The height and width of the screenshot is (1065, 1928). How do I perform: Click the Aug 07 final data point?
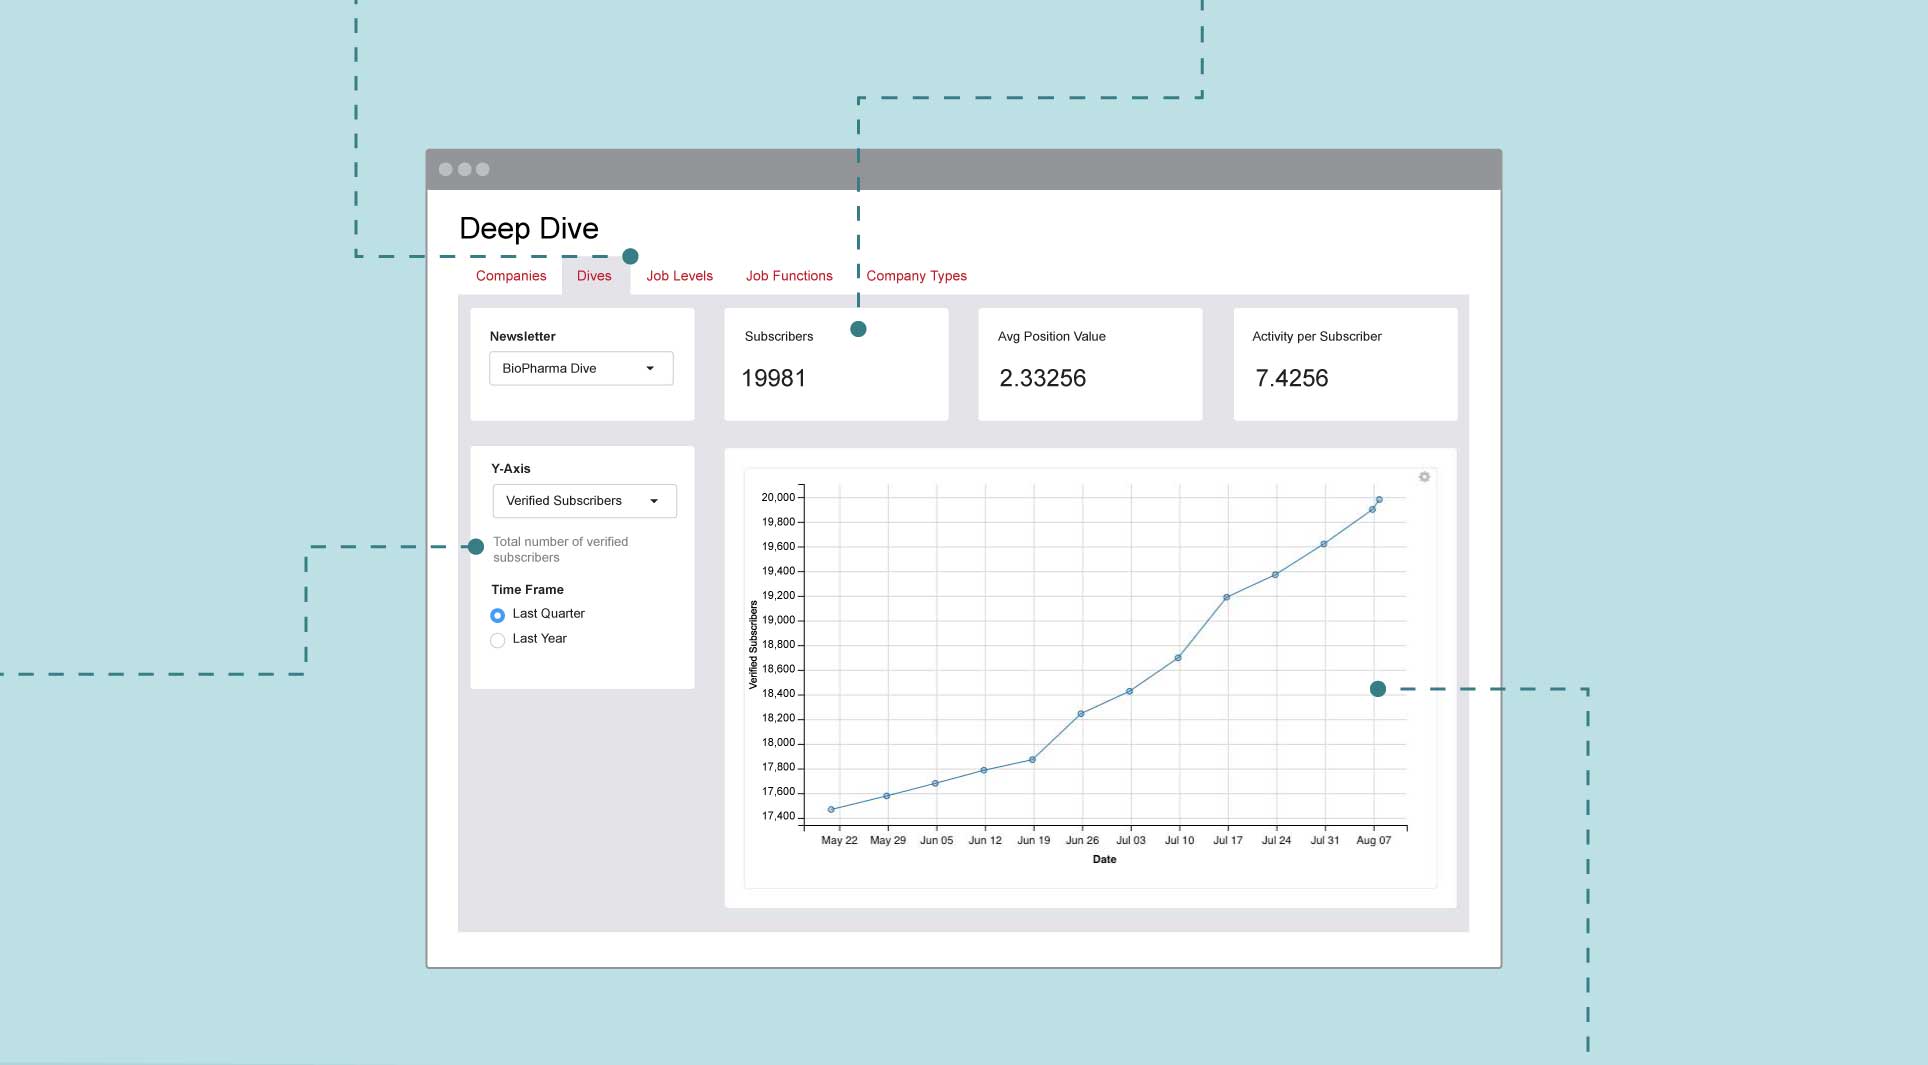[x=1379, y=500]
